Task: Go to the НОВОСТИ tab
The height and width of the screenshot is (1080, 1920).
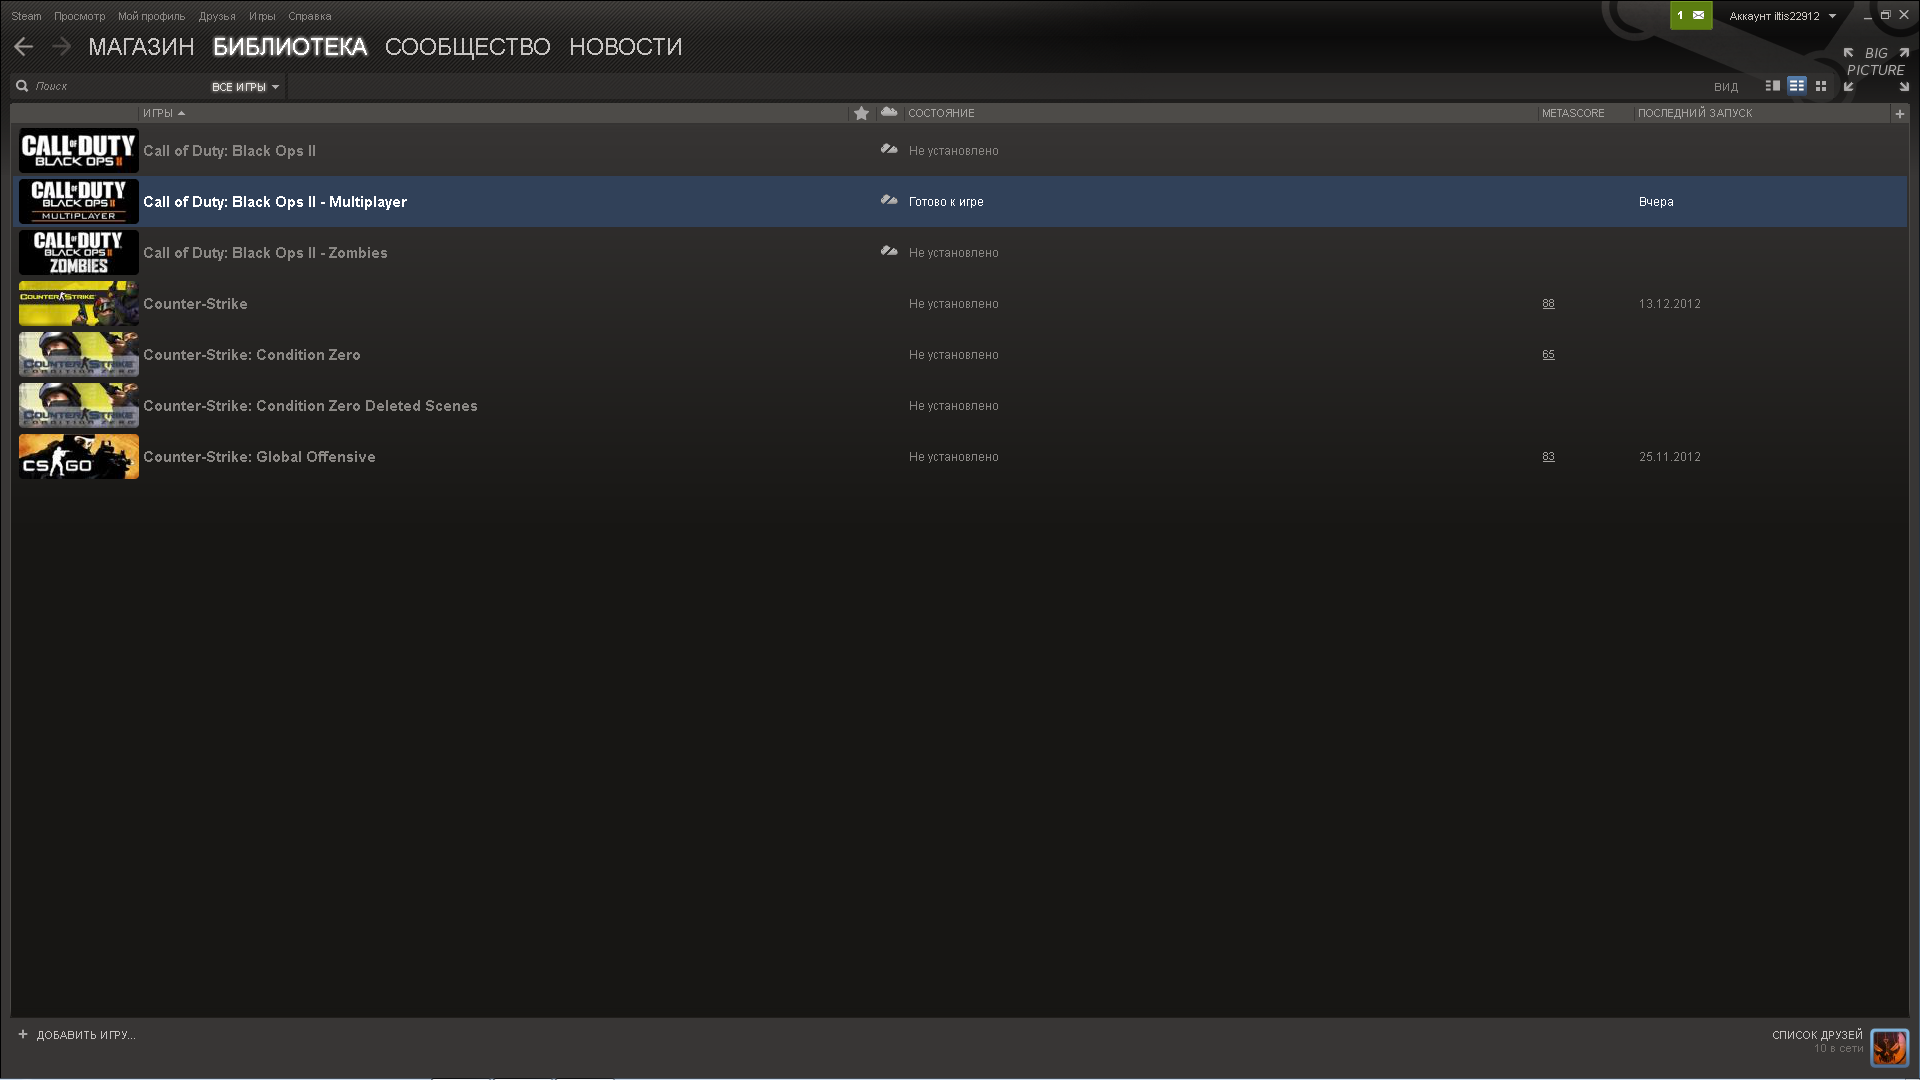Action: tap(625, 47)
